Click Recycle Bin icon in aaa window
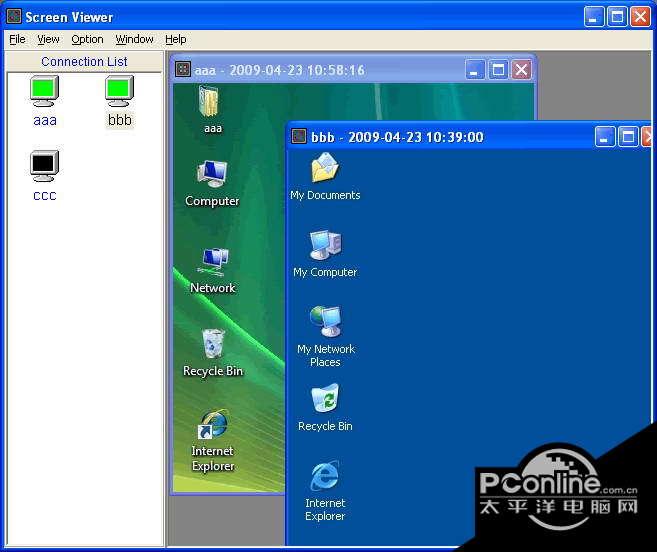The width and height of the screenshot is (657, 552). coord(213,344)
